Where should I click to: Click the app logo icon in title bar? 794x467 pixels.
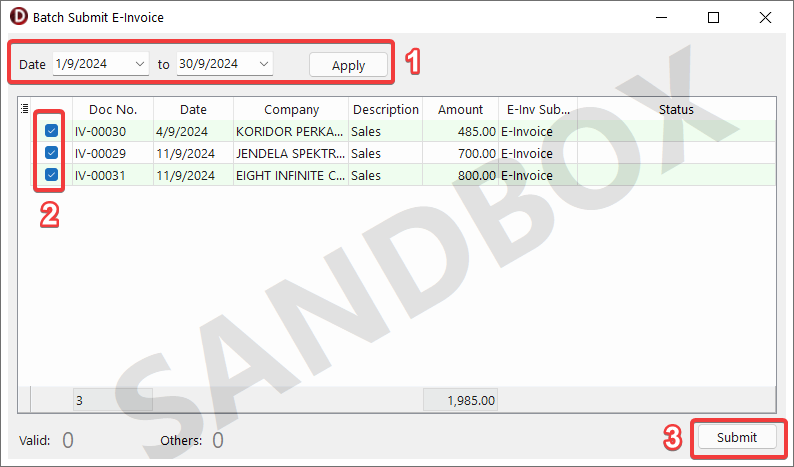click(x=18, y=17)
